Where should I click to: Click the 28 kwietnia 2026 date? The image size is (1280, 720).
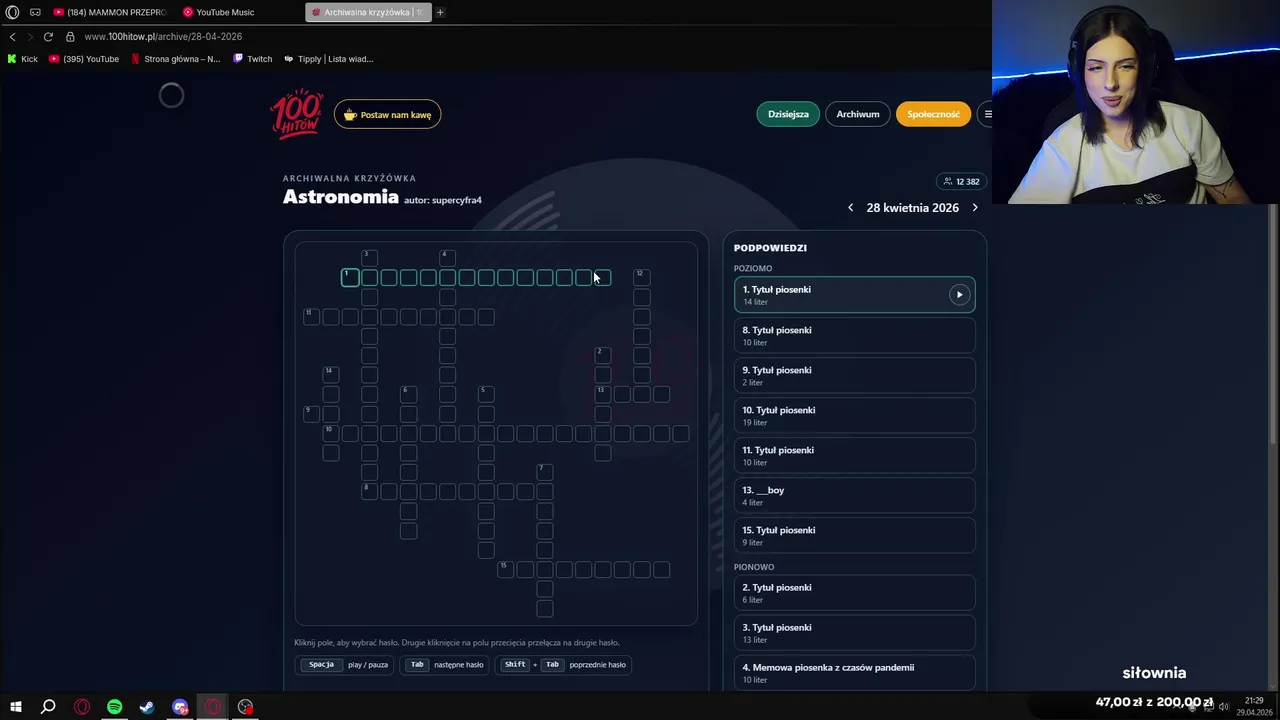click(x=913, y=208)
